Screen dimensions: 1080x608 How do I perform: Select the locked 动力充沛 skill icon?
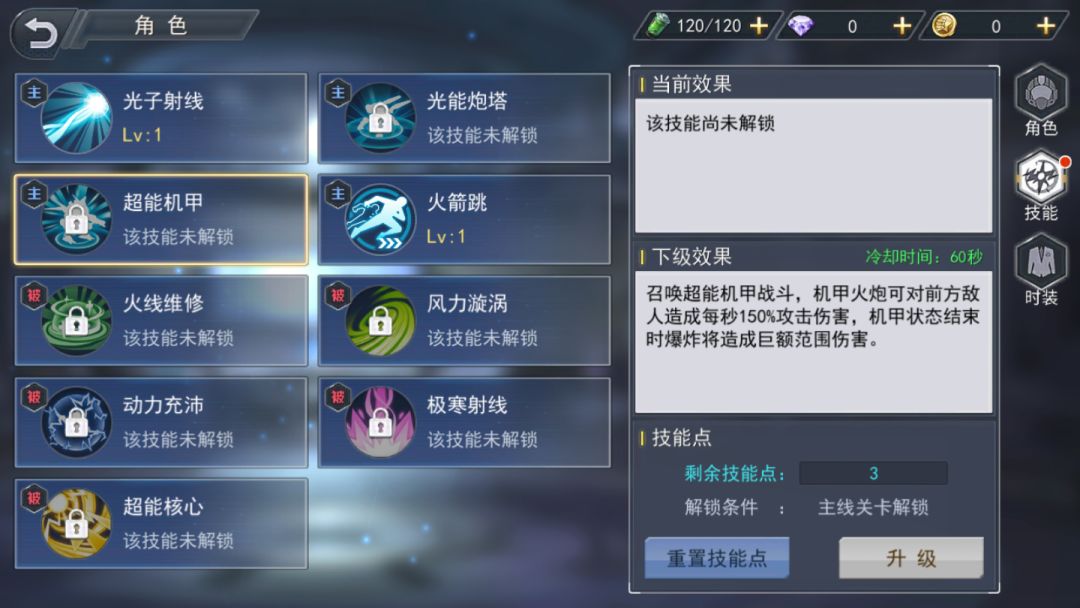pos(76,421)
